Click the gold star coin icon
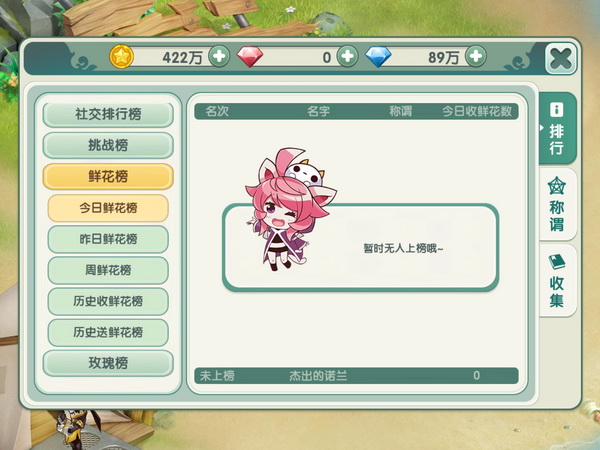The height and width of the screenshot is (450, 600). (122, 56)
